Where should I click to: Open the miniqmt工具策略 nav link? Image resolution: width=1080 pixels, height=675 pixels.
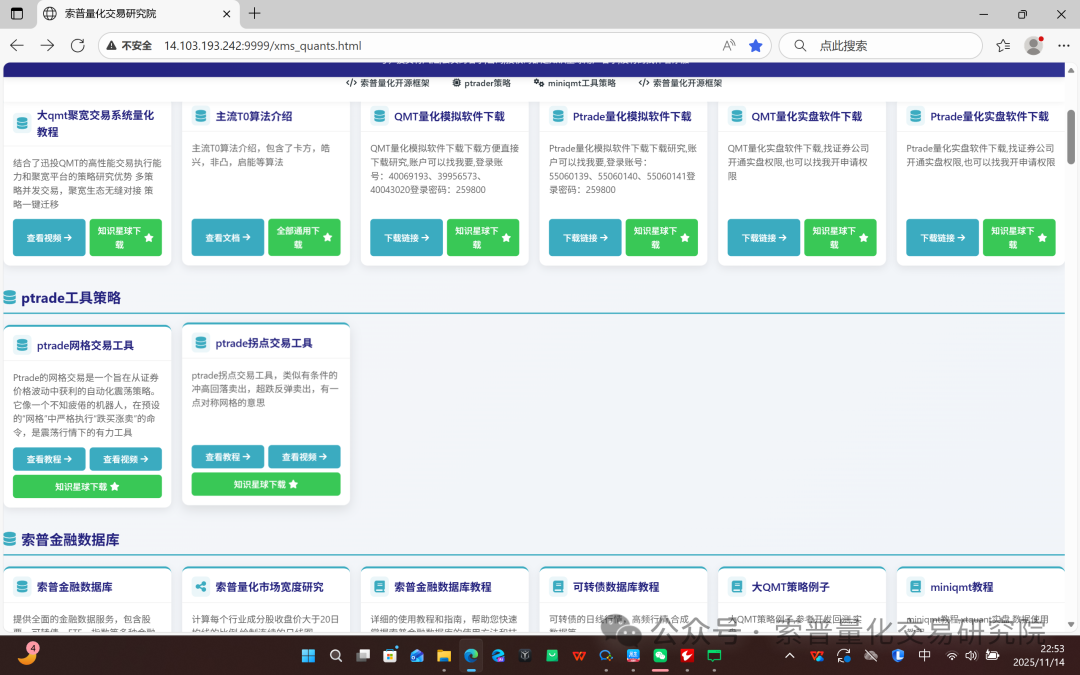point(574,83)
